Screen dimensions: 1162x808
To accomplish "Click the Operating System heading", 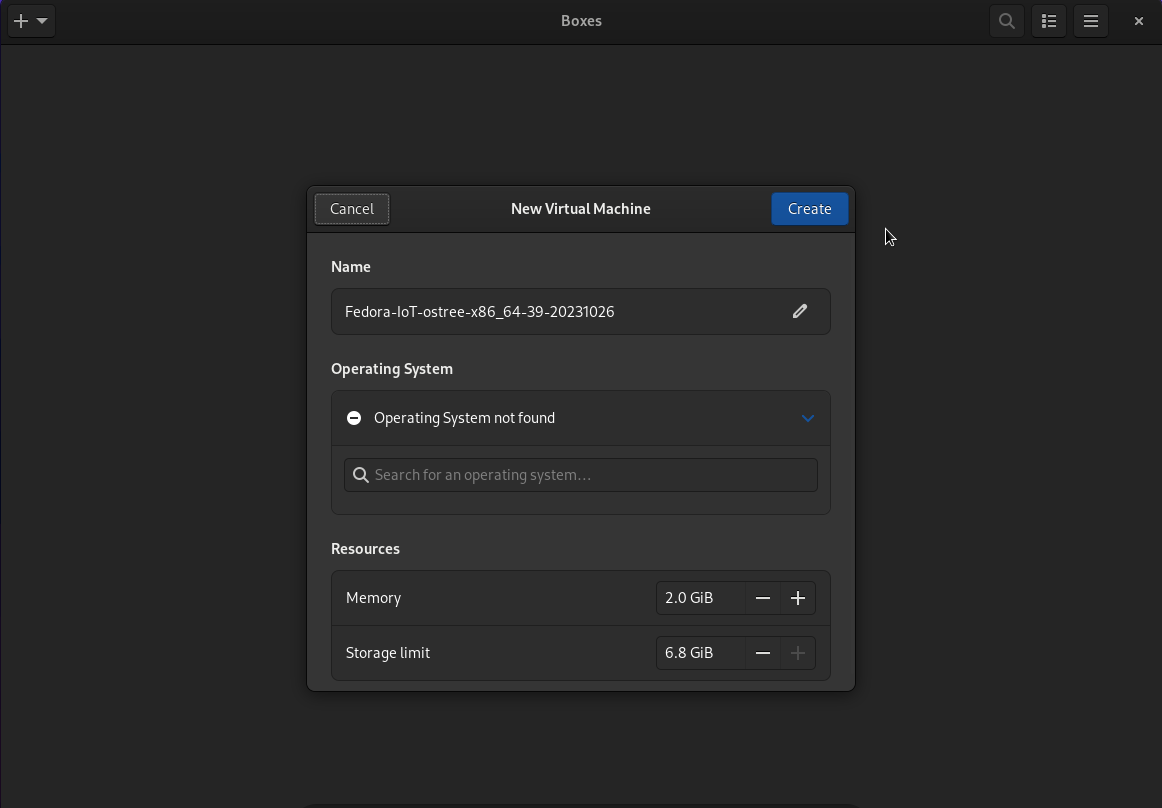I will click(392, 369).
